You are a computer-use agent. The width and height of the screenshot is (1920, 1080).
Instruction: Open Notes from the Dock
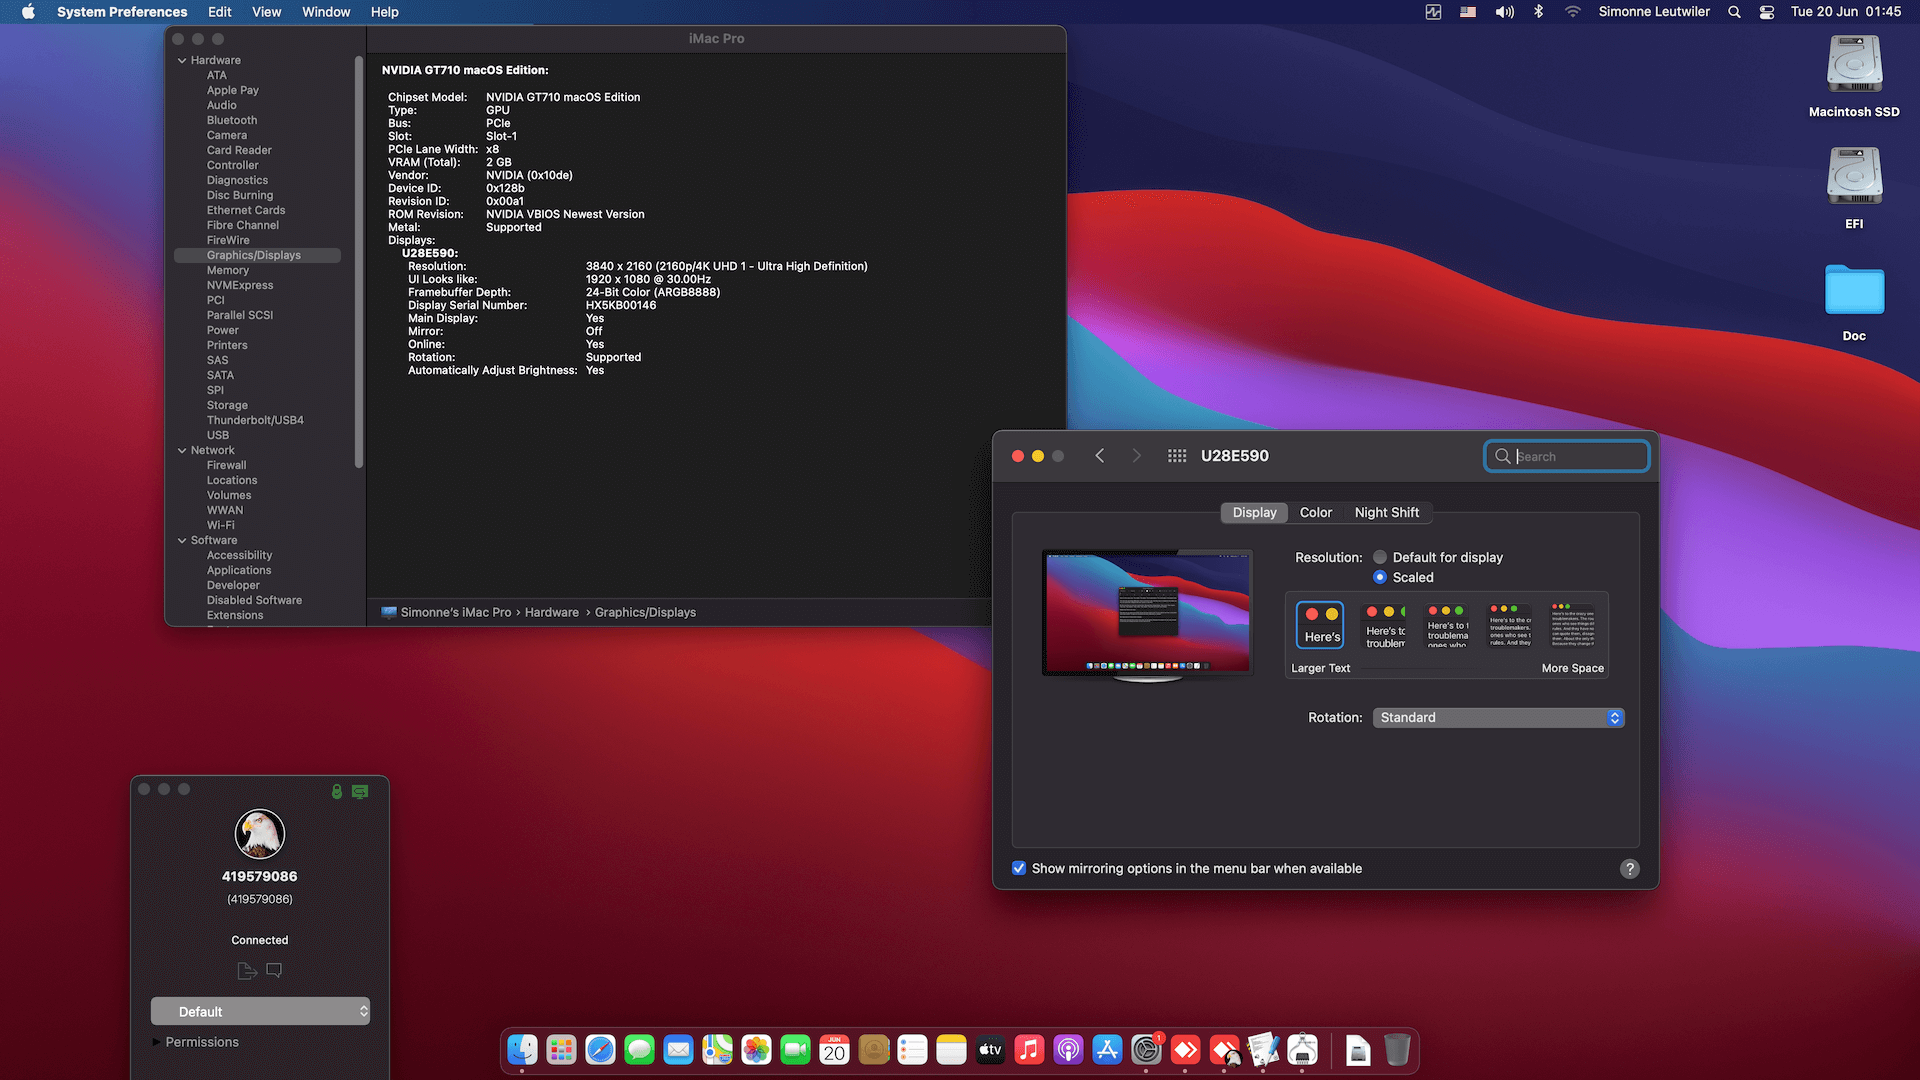point(951,1050)
